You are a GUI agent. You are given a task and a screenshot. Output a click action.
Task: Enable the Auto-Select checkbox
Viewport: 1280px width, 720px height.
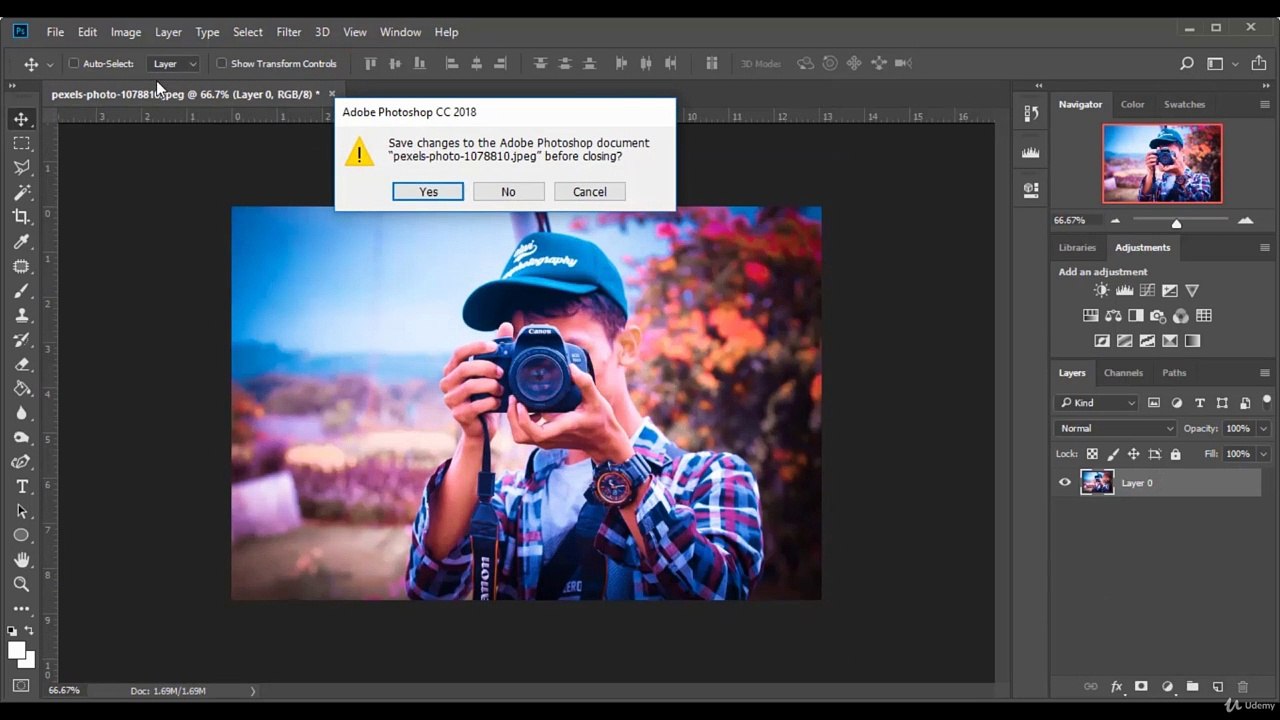pos(74,64)
